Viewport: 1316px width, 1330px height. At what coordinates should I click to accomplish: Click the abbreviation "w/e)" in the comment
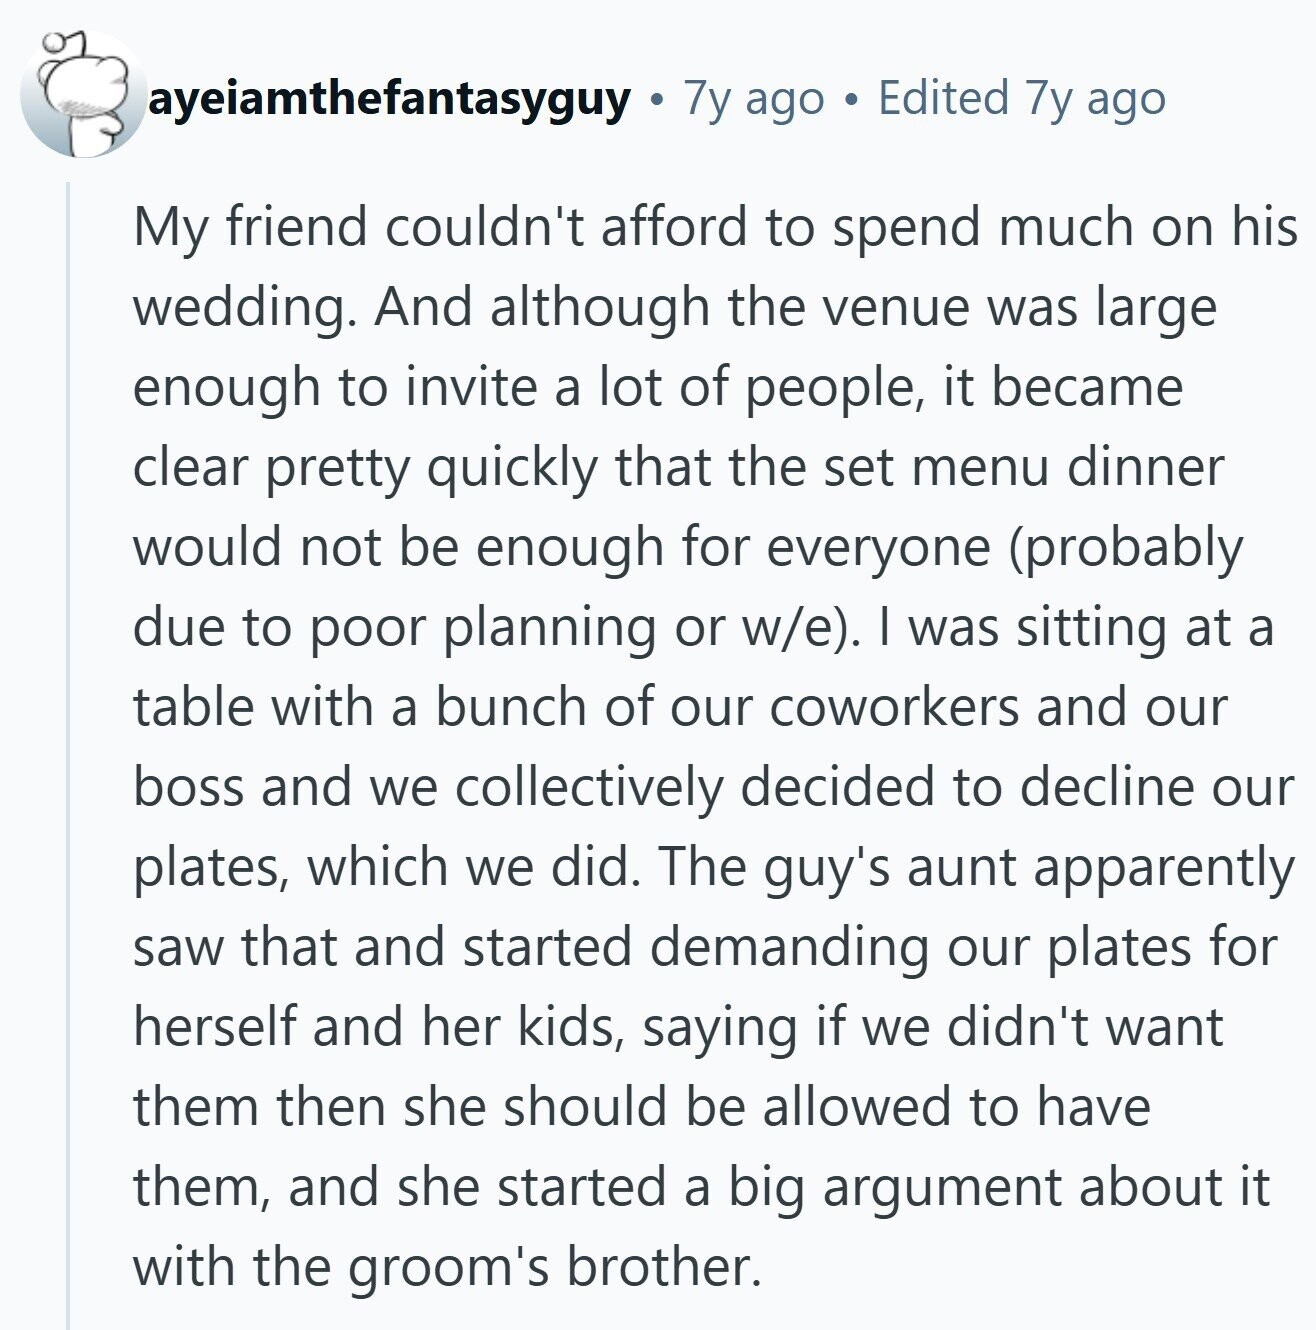coord(798,627)
